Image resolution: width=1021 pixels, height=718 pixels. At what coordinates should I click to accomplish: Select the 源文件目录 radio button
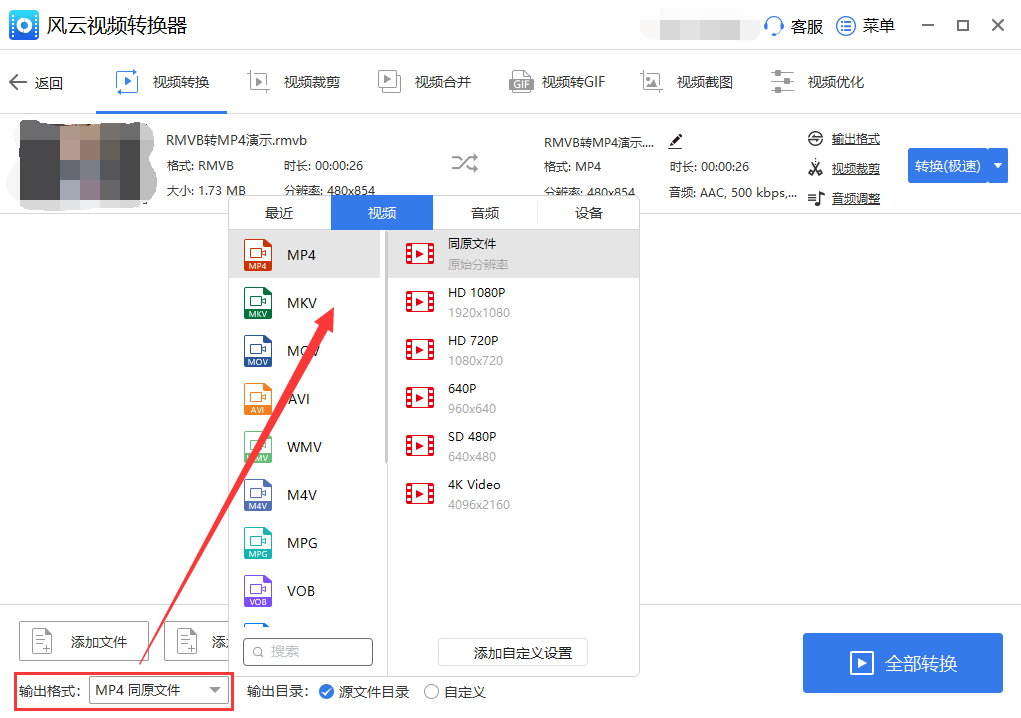pyautogui.click(x=329, y=691)
